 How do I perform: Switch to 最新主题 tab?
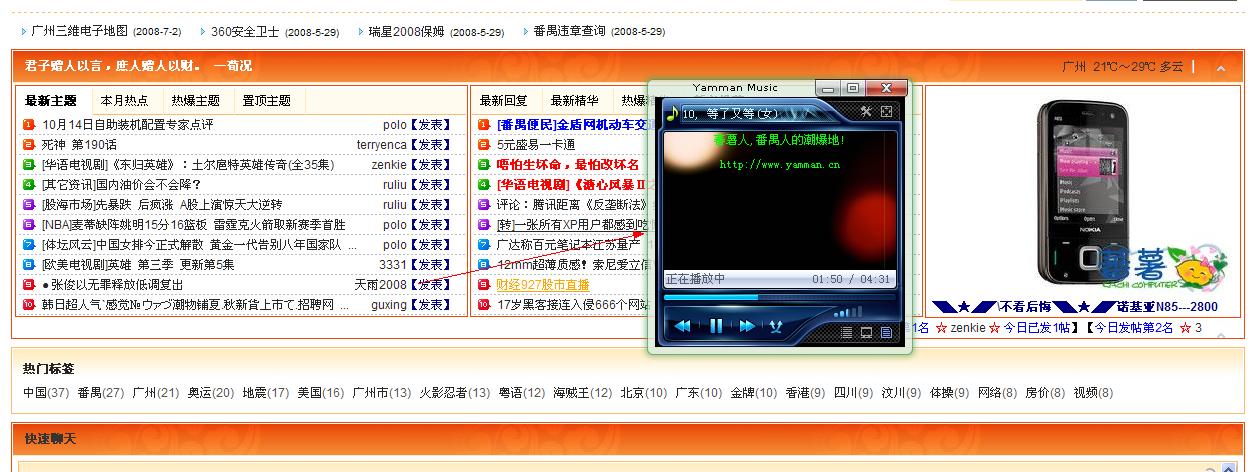click(x=51, y=101)
